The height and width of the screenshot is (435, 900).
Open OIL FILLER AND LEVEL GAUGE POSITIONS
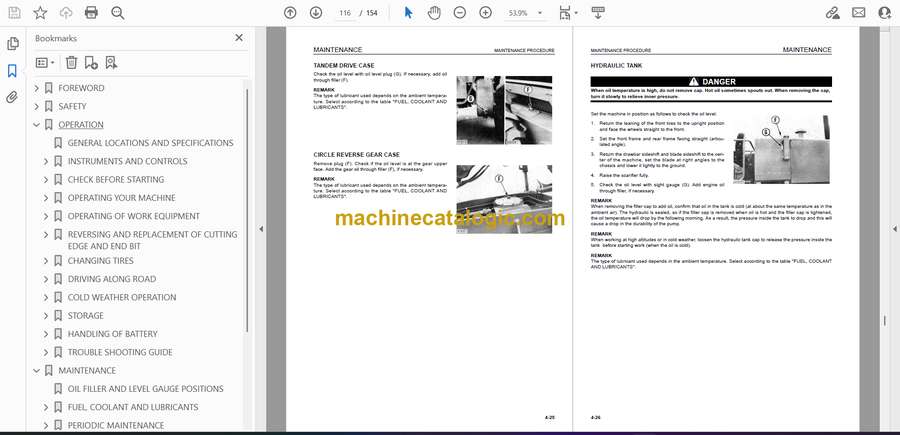146,389
